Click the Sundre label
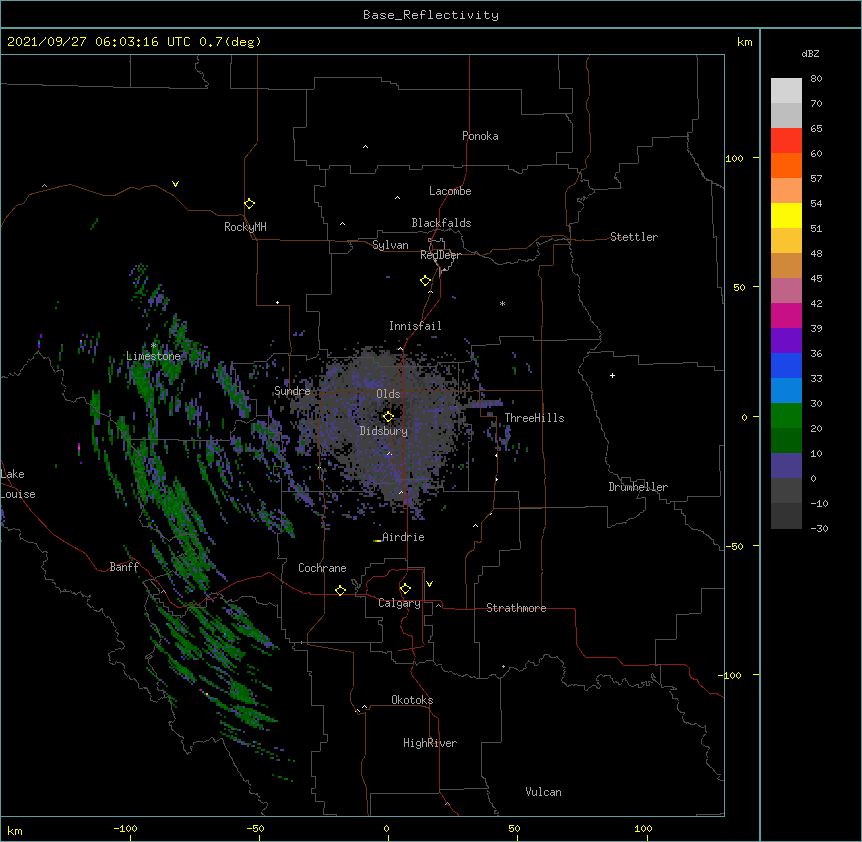 292,391
